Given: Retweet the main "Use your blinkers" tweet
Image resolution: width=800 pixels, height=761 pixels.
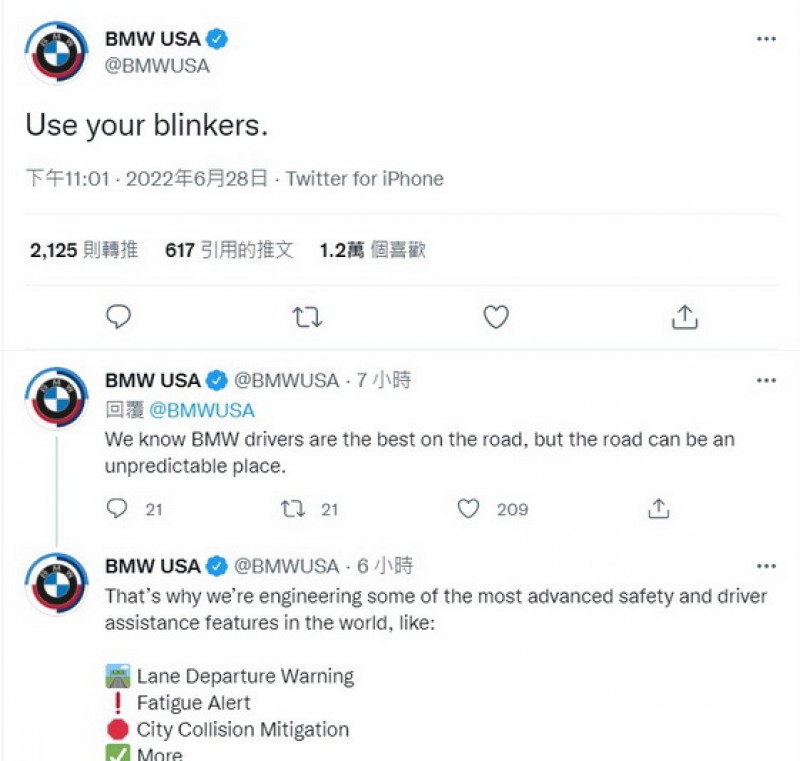Looking at the screenshot, I should click(x=307, y=317).
